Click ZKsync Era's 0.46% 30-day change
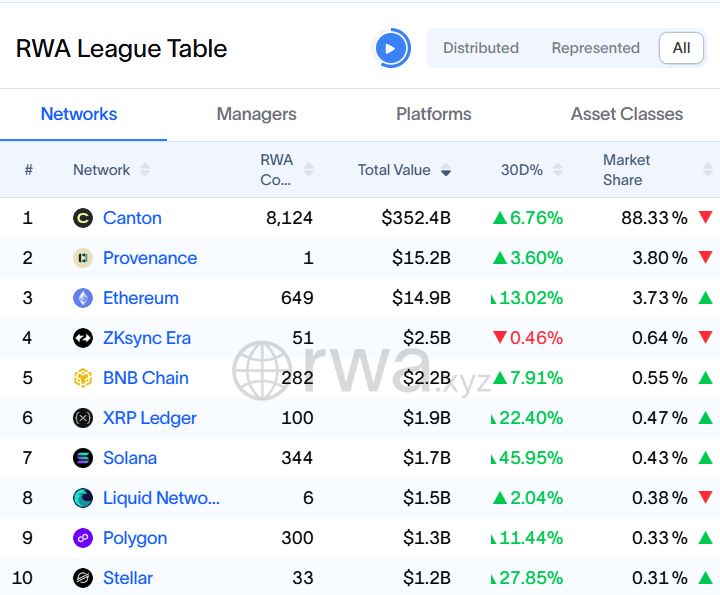This screenshot has width=720, height=595. tap(528, 338)
